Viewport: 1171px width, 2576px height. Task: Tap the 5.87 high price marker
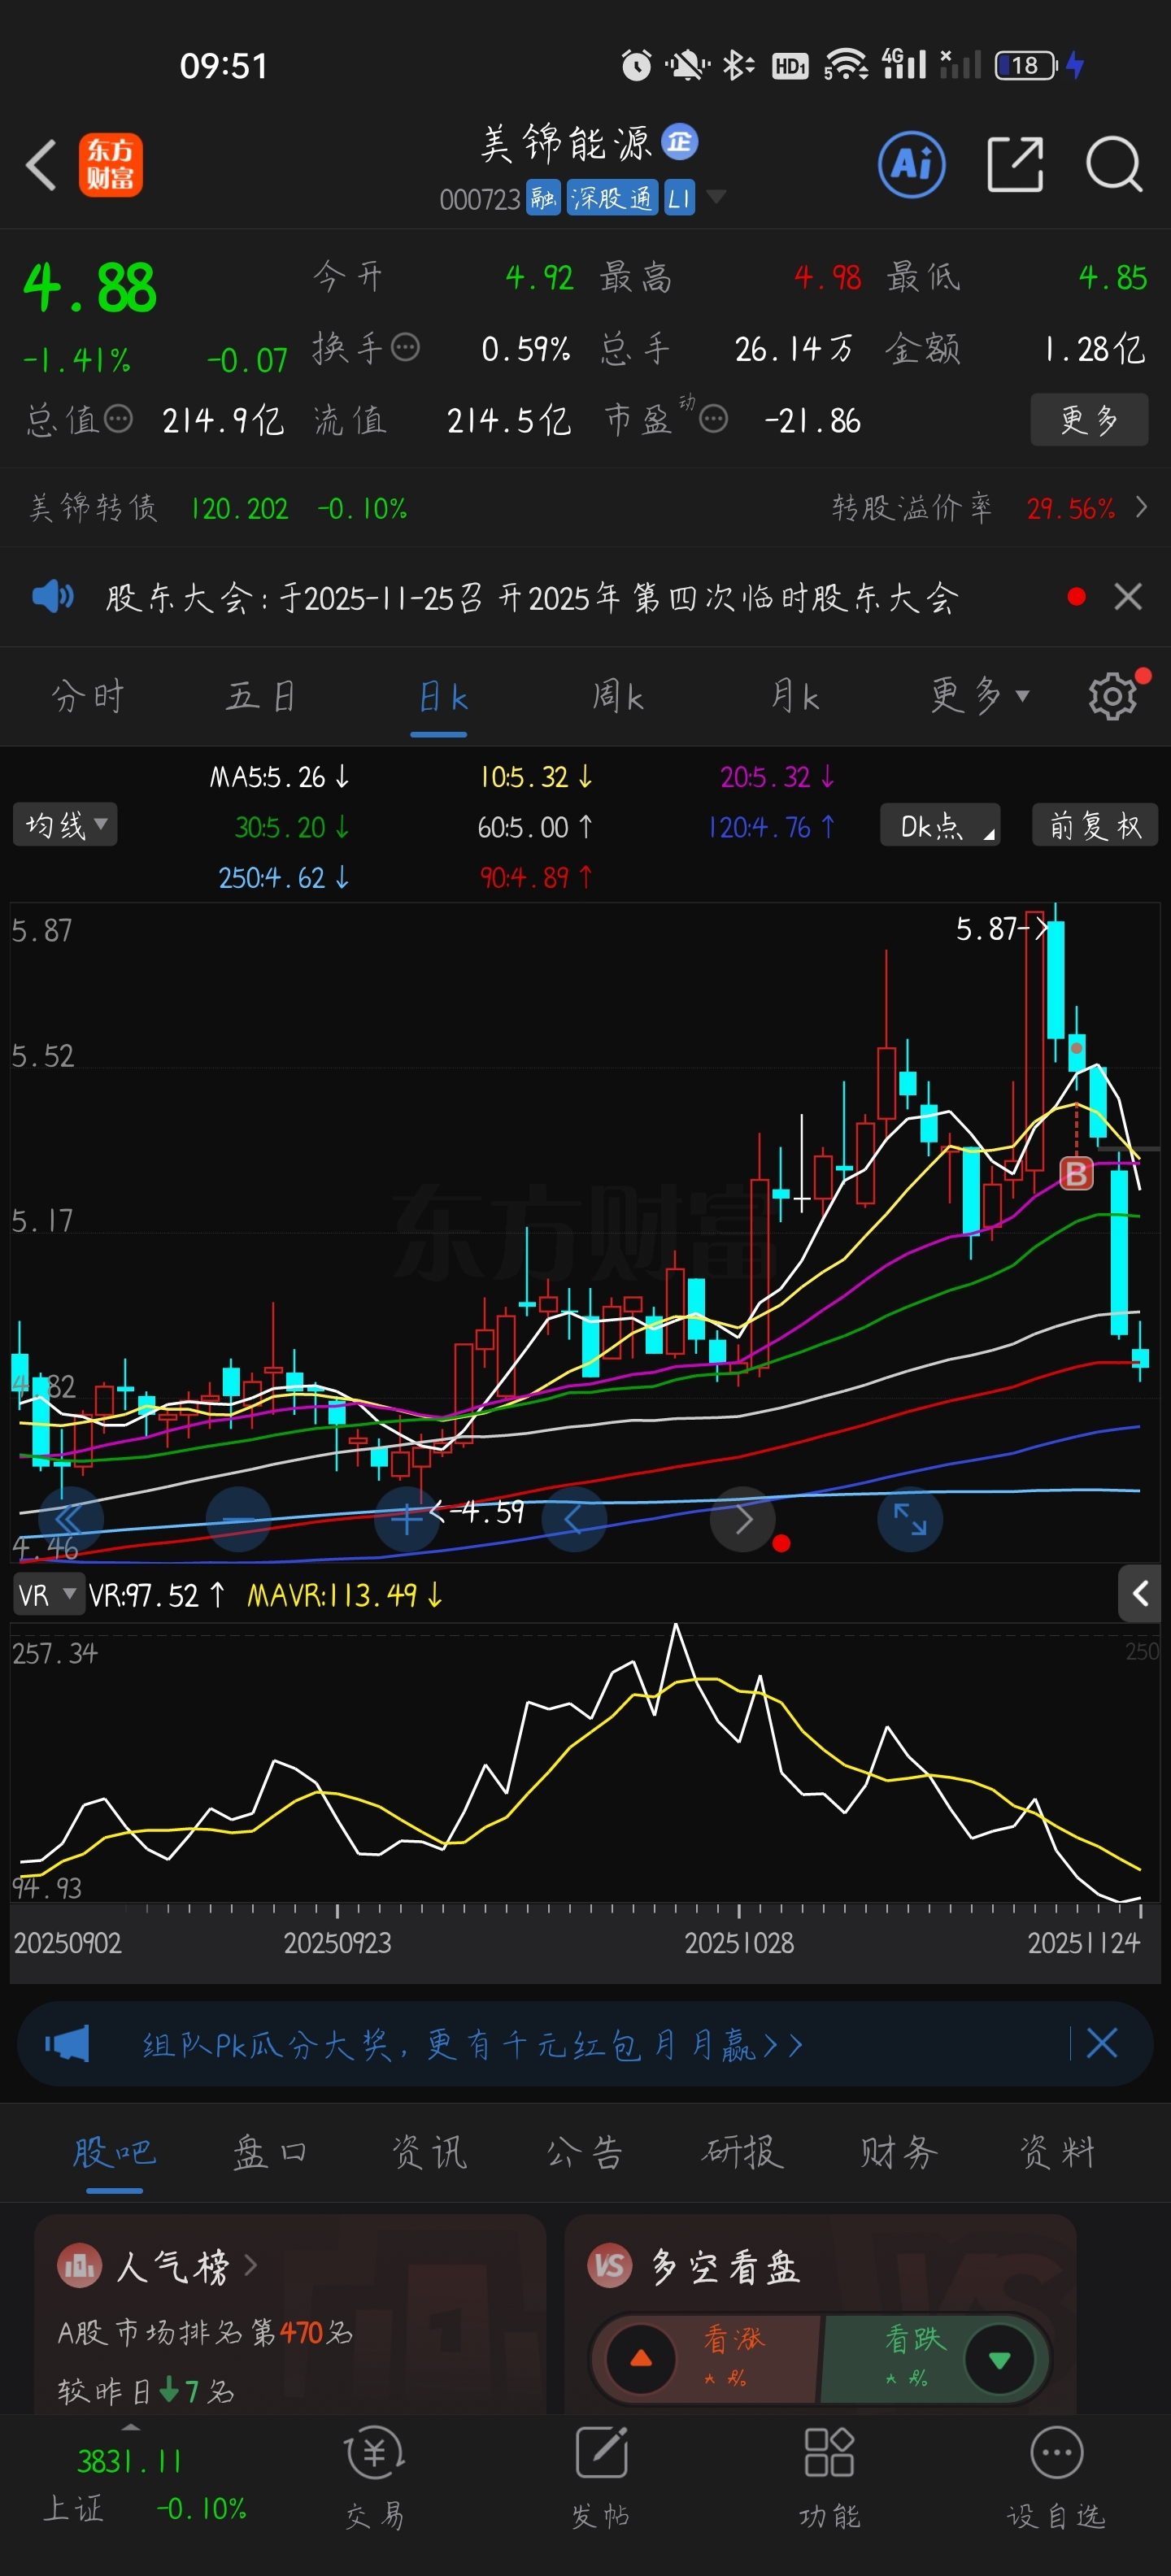pyautogui.click(x=1001, y=929)
